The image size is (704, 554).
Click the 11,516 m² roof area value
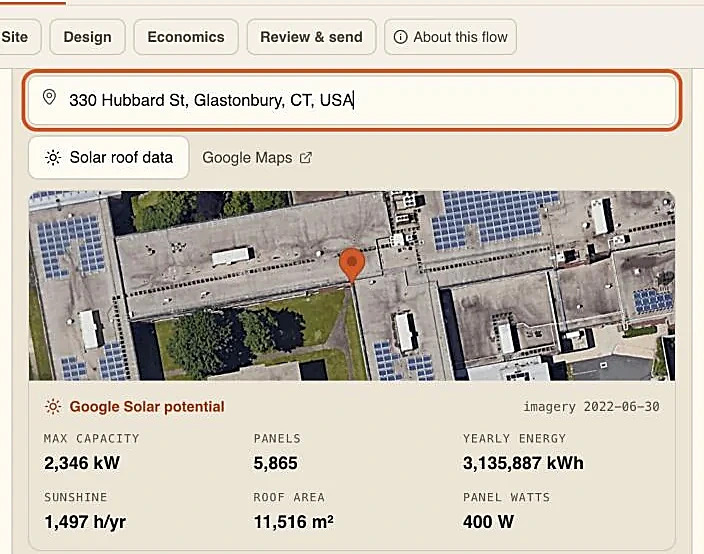click(x=294, y=522)
